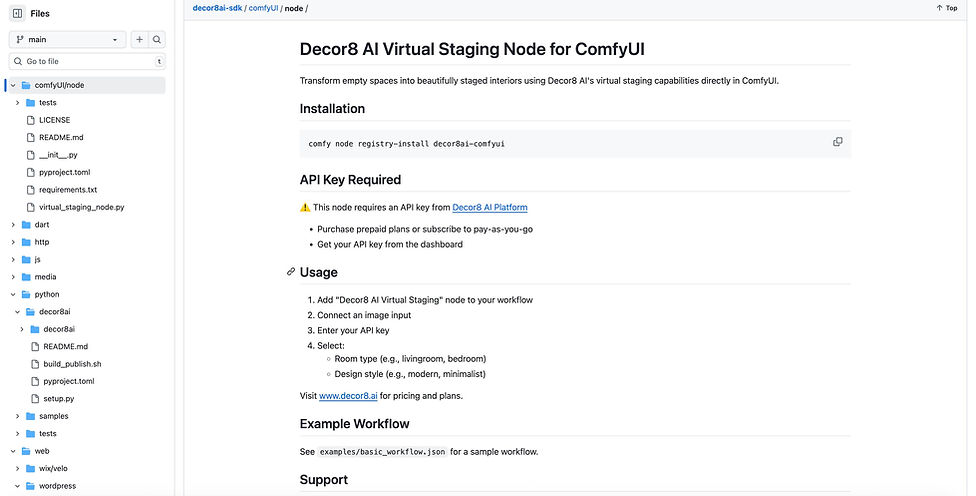Screen dimensions: 976x496
Task: Open virtual_staging_node.py file
Action: (82, 207)
